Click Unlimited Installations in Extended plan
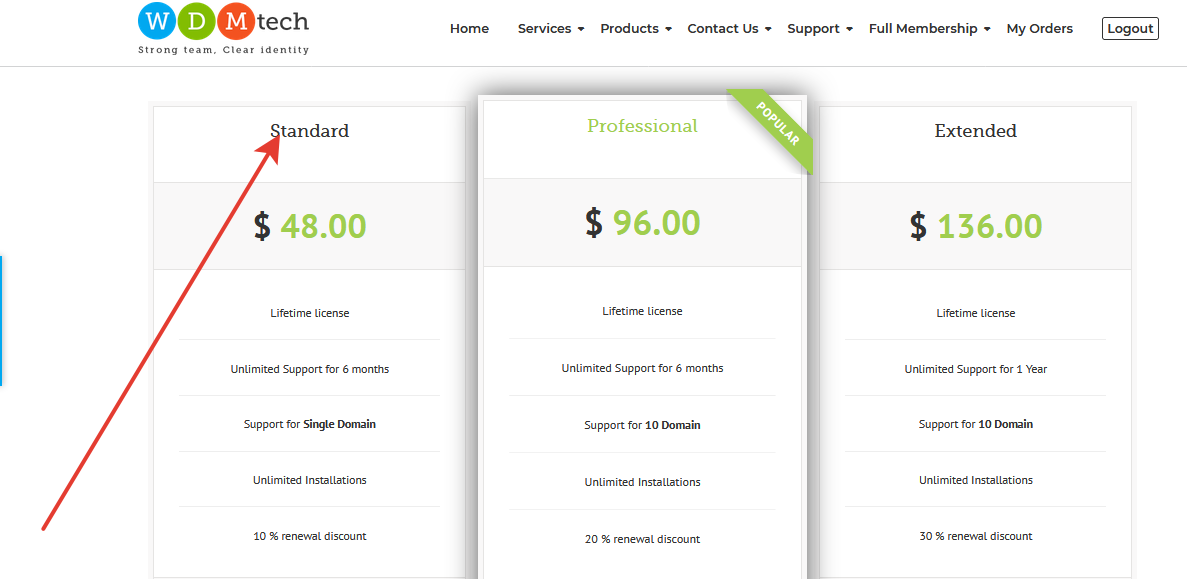The height and width of the screenshot is (579, 1187). click(976, 480)
